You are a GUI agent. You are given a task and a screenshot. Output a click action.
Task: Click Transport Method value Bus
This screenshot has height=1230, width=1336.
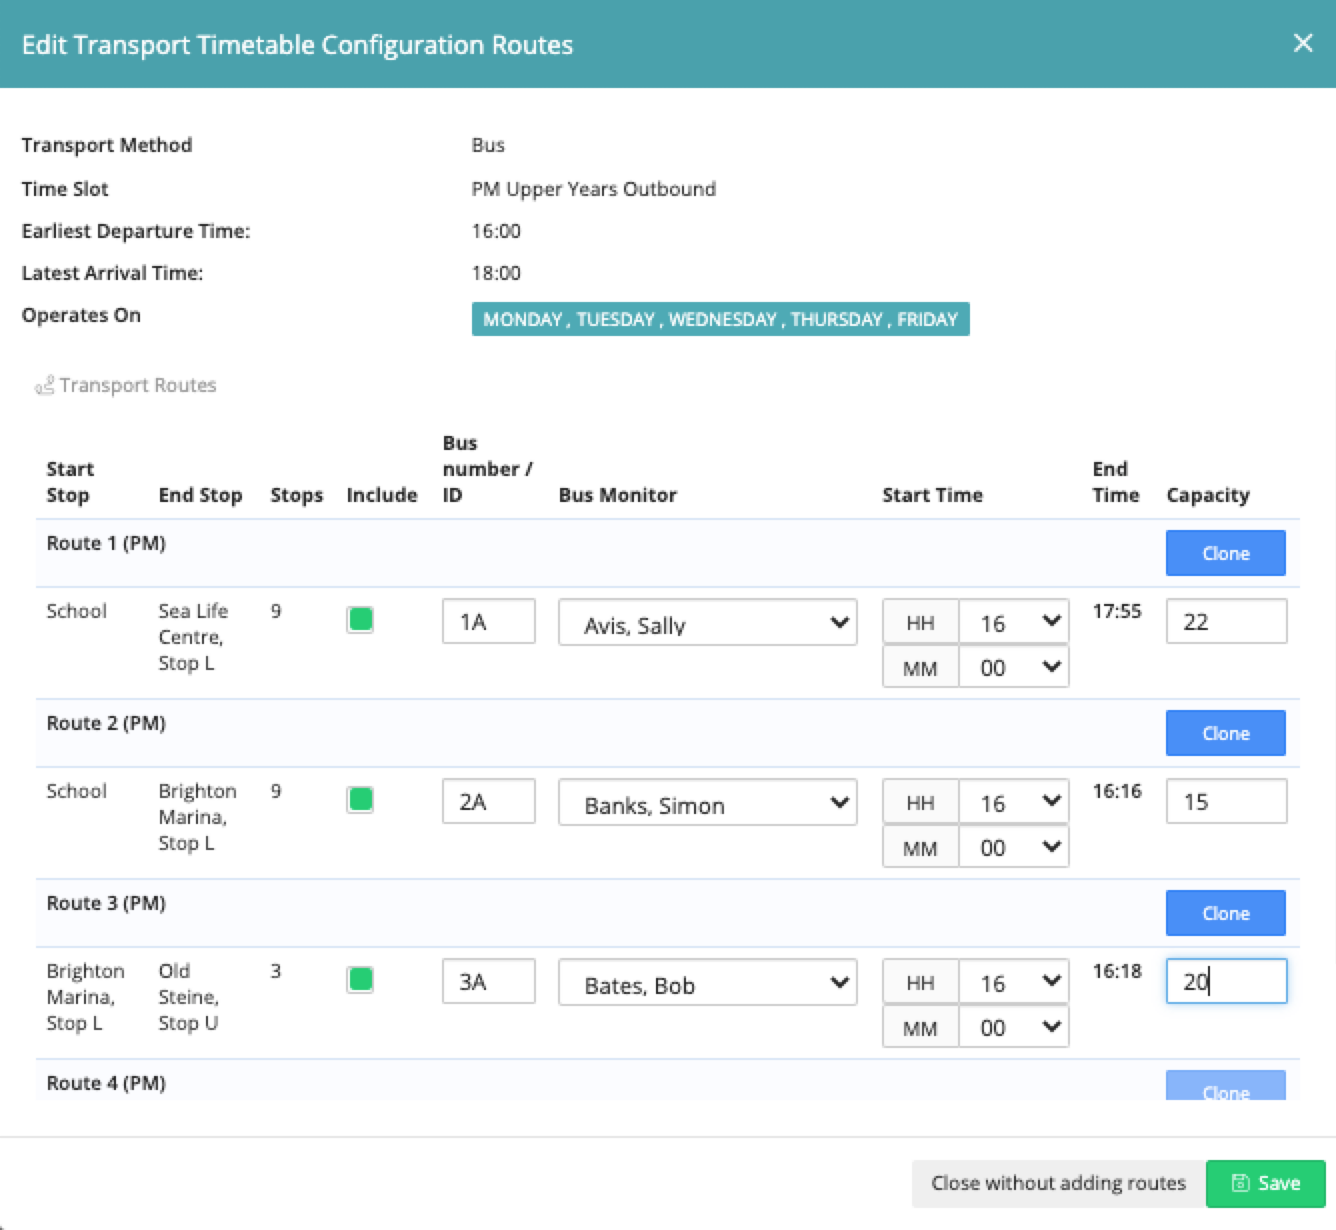(x=488, y=145)
